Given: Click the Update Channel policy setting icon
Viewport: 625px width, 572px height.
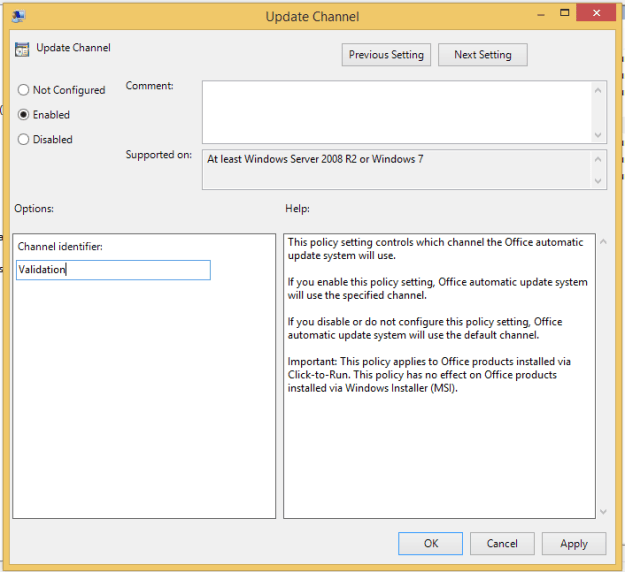Looking at the screenshot, I should click(x=22, y=49).
